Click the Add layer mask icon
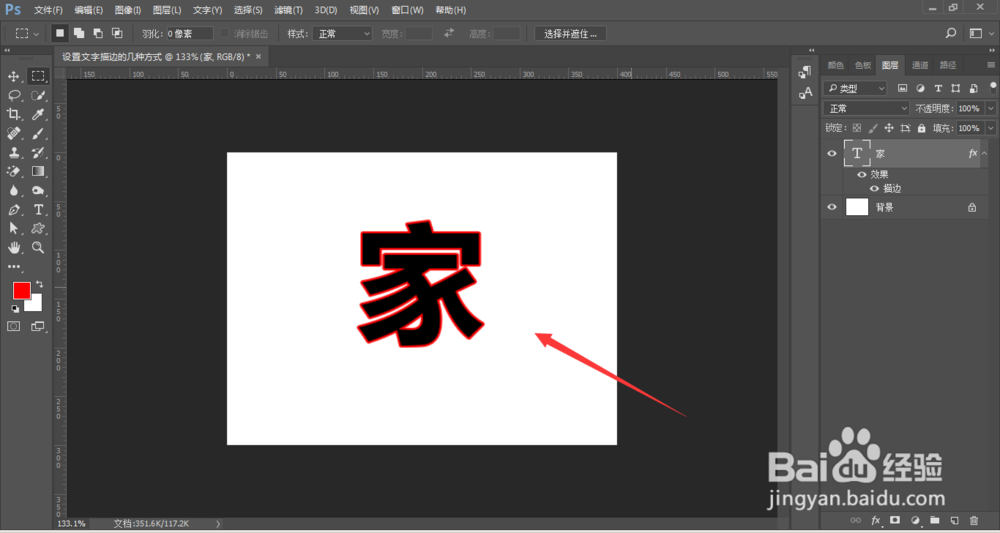This screenshot has height=533, width=1000. pyautogui.click(x=895, y=520)
